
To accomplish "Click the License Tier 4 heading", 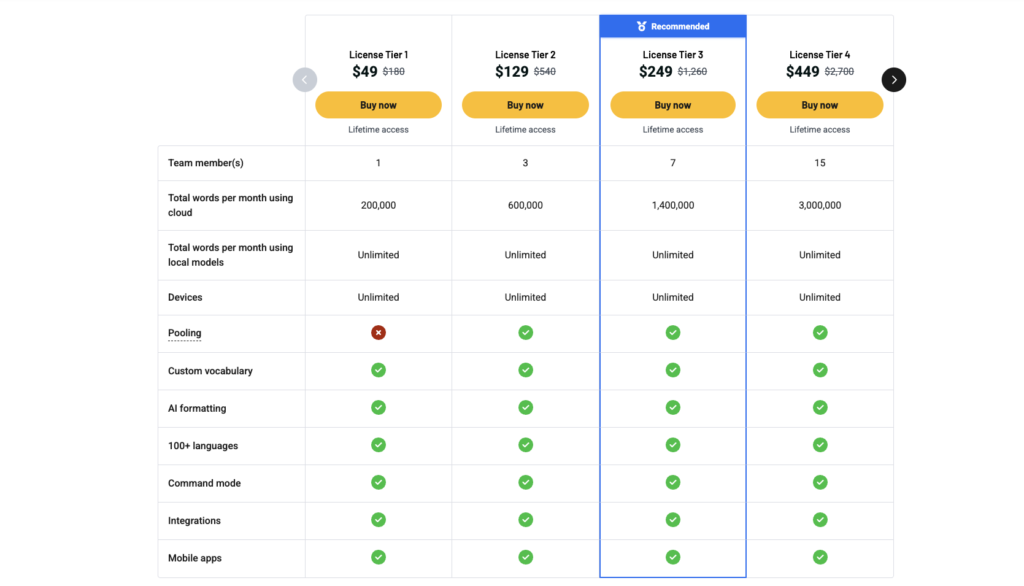I will click(820, 55).
